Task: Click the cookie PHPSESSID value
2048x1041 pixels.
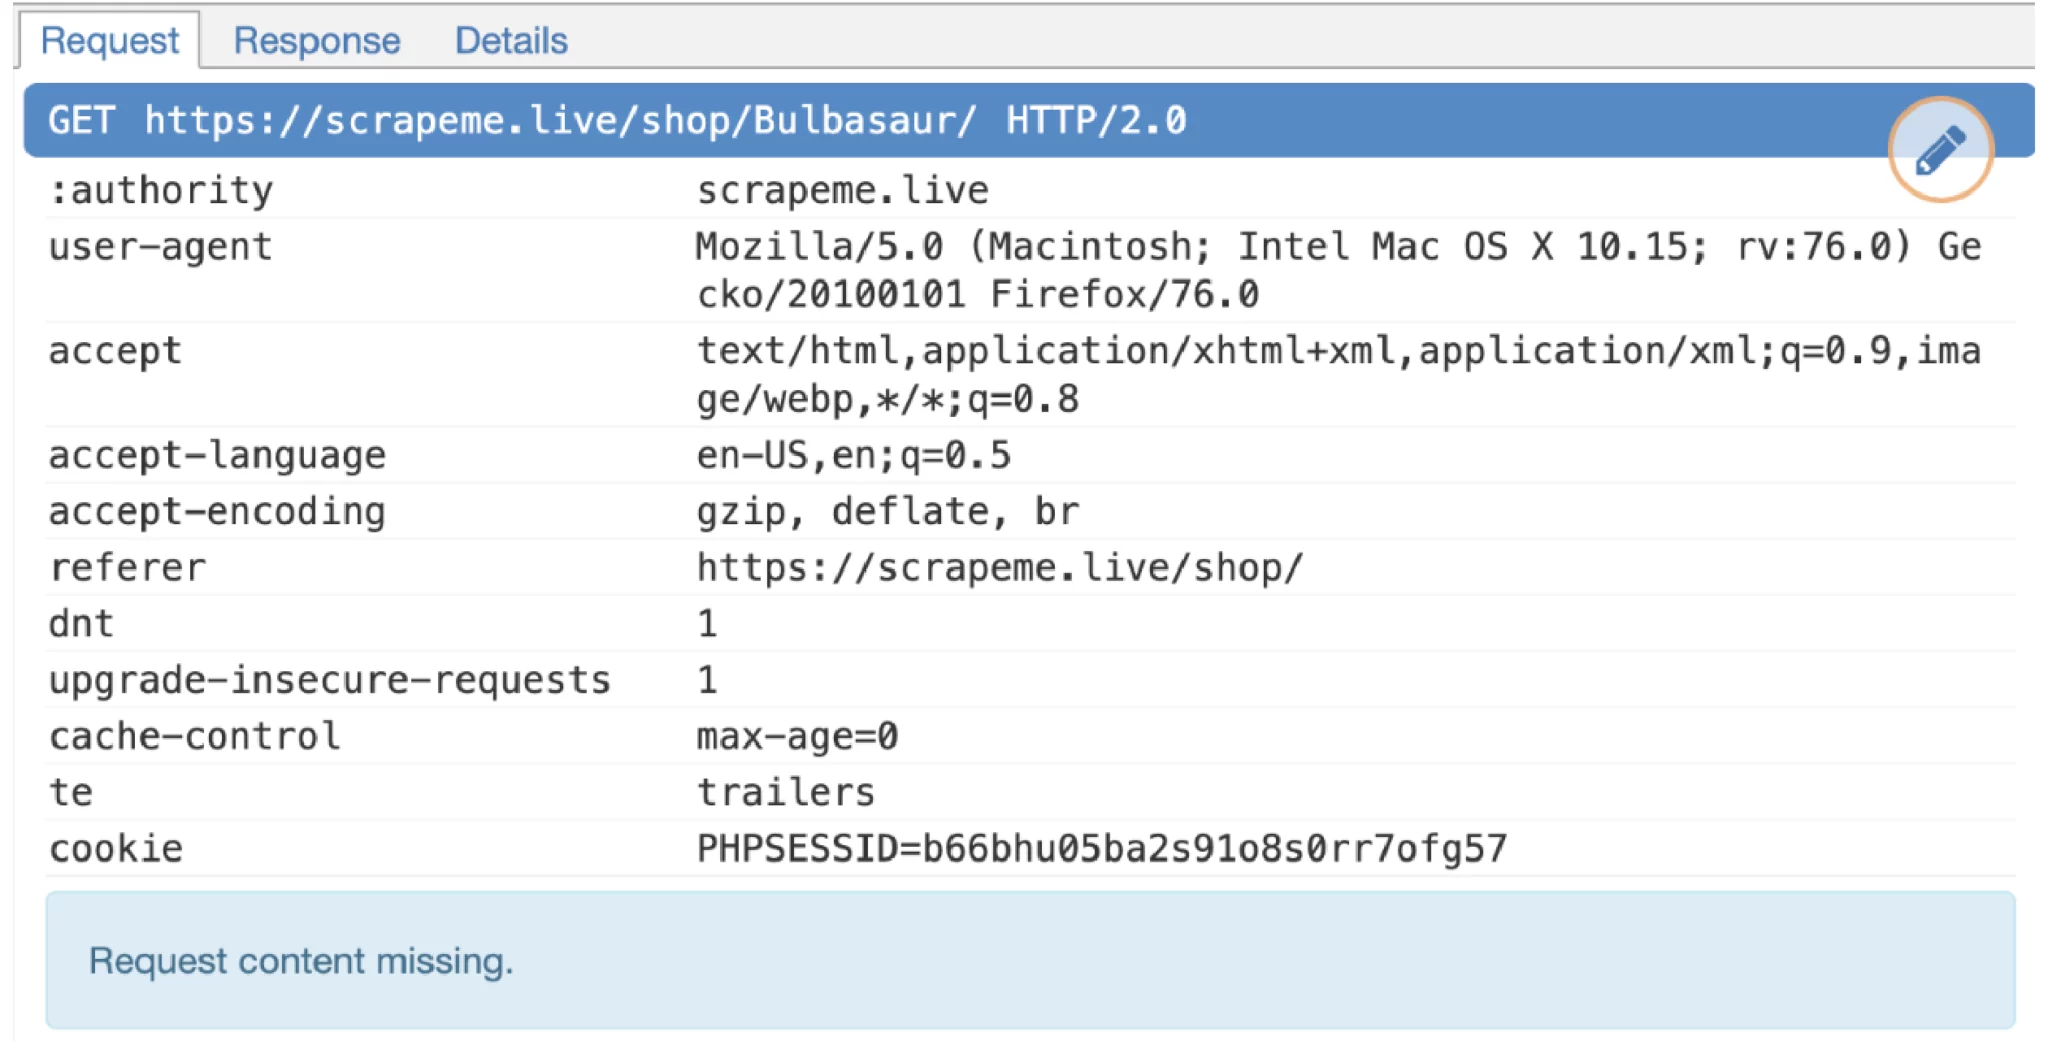Action: tap(1101, 848)
